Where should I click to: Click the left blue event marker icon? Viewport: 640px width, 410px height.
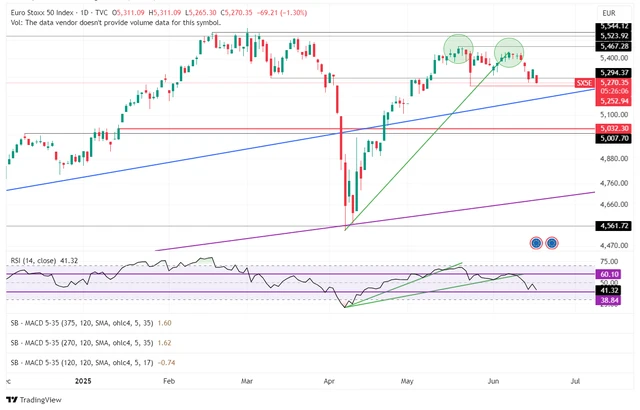536,243
